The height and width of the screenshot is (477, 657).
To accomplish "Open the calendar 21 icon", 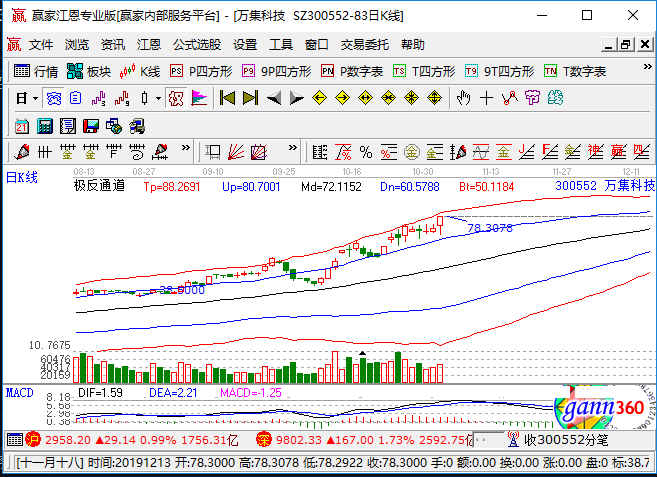I will pyautogui.click(x=22, y=126).
